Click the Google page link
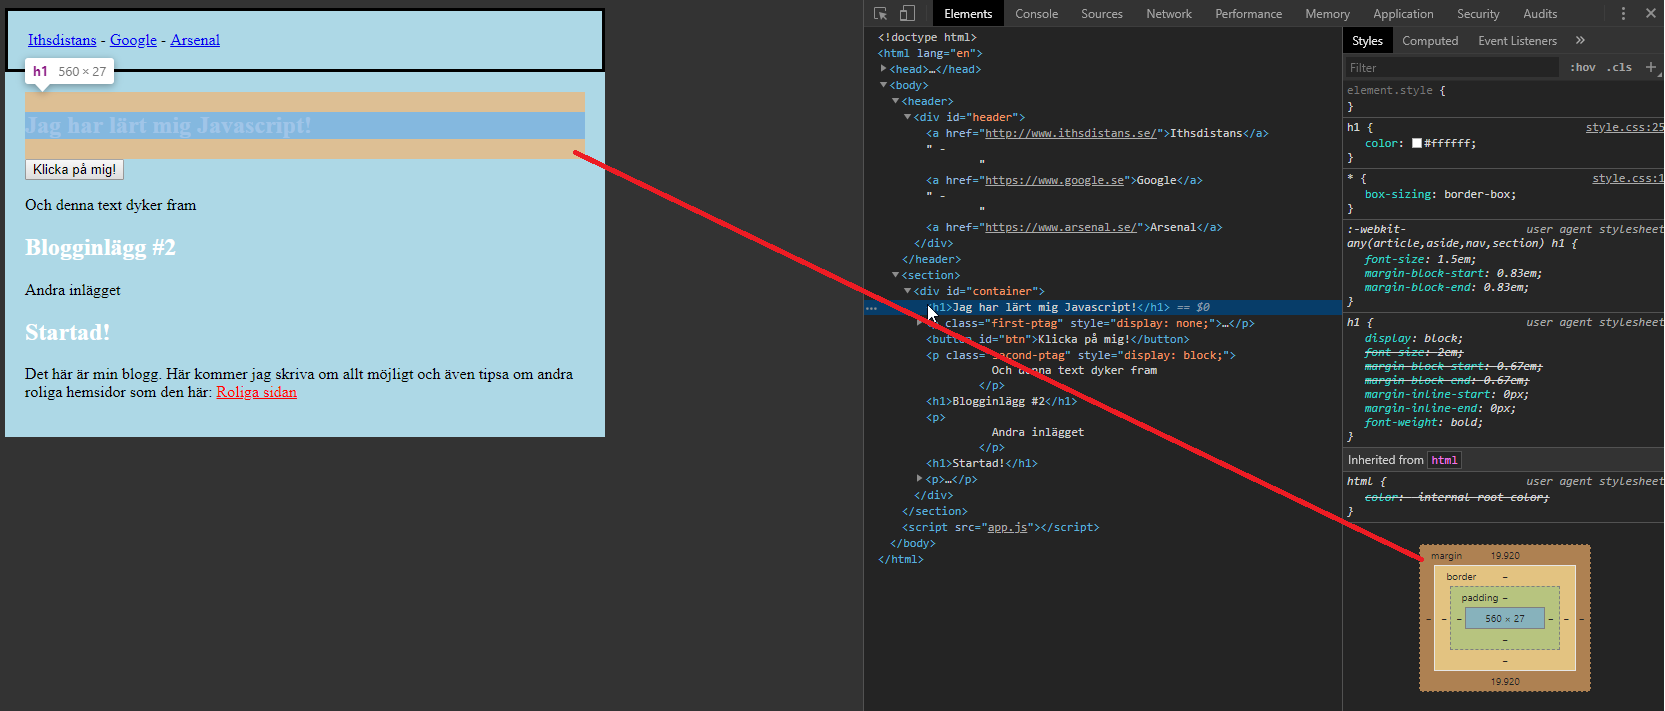1665x711 pixels. (x=133, y=40)
